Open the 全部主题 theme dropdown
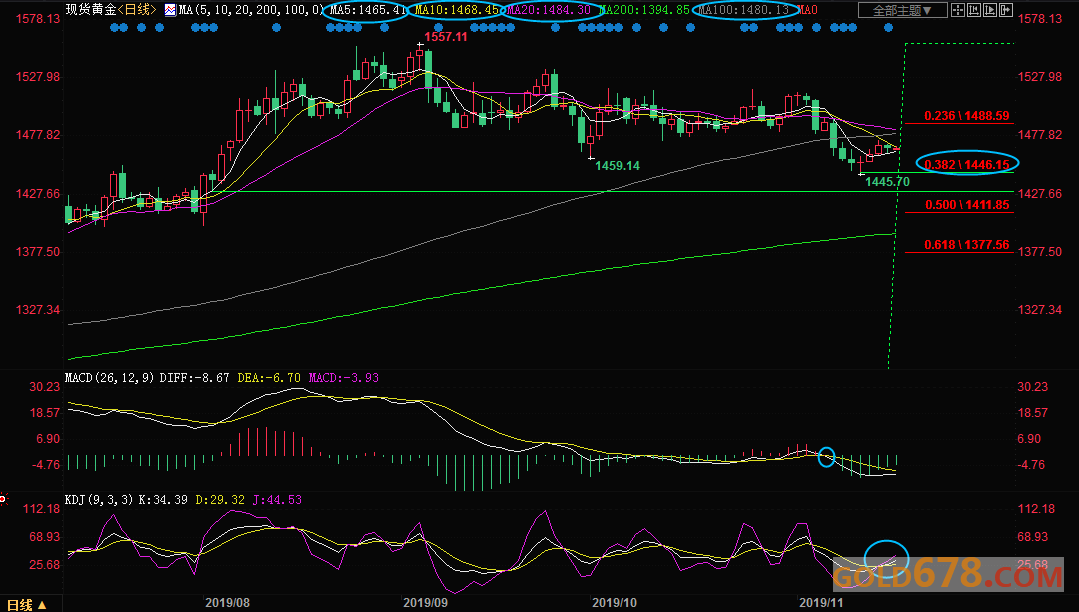The width and height of the screenshot is (1079, 612). pyautogui.click(x=902, y=10)
